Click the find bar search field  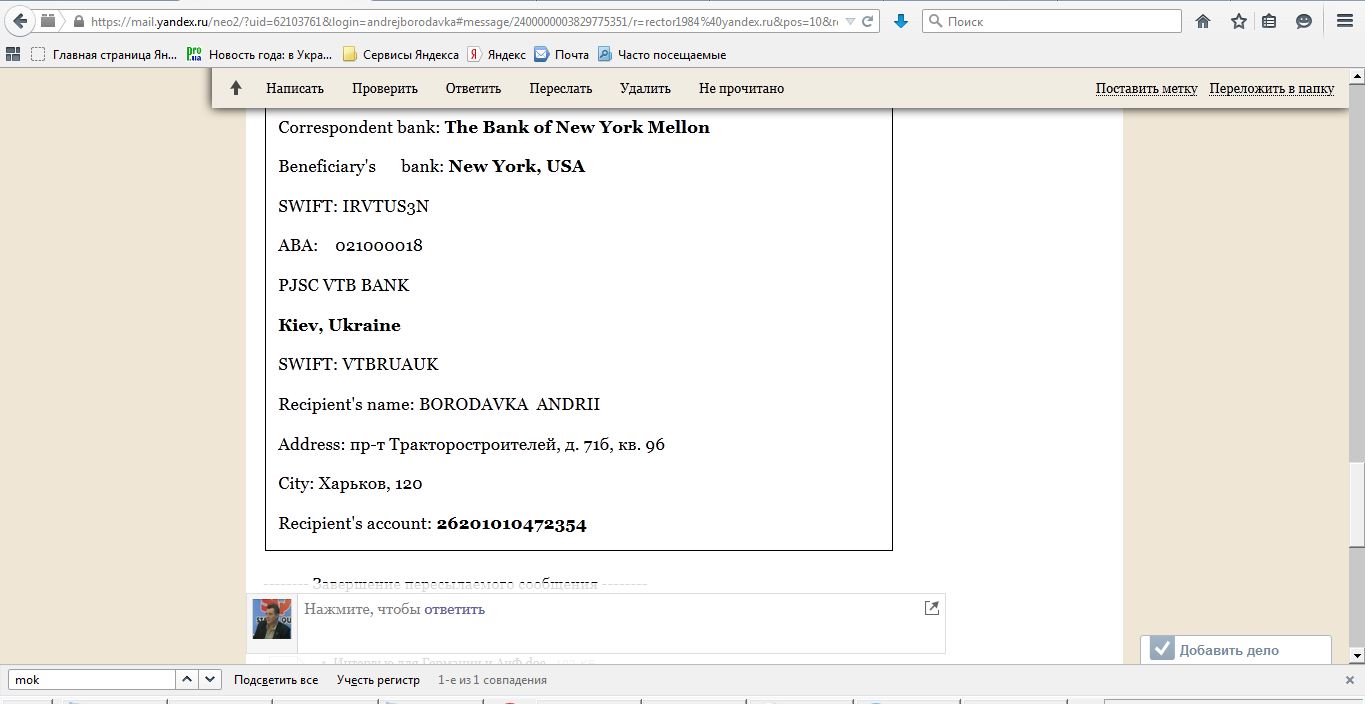pyautogui.click(x=92, y=680)
